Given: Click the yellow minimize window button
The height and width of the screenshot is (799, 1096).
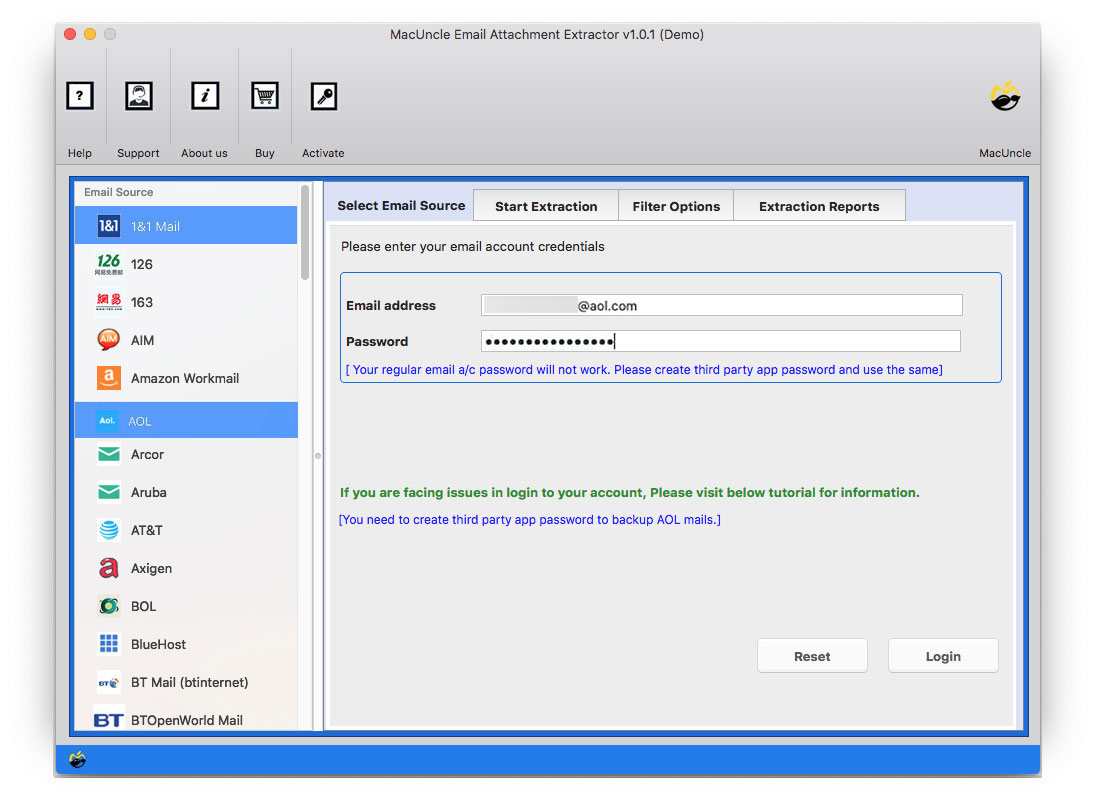Looking at the screenshot, I should coord(90,34).
